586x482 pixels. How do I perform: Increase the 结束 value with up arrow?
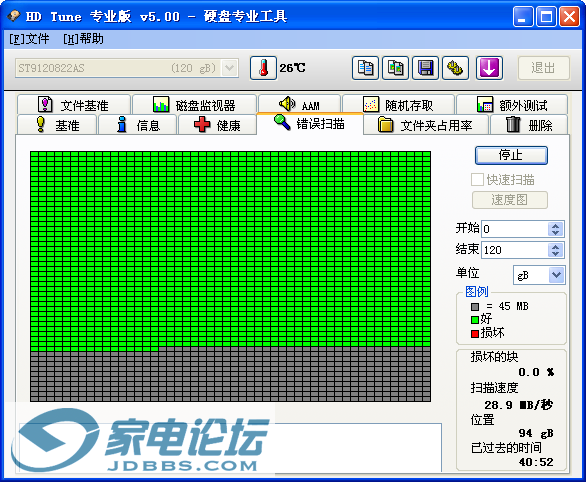555,247
